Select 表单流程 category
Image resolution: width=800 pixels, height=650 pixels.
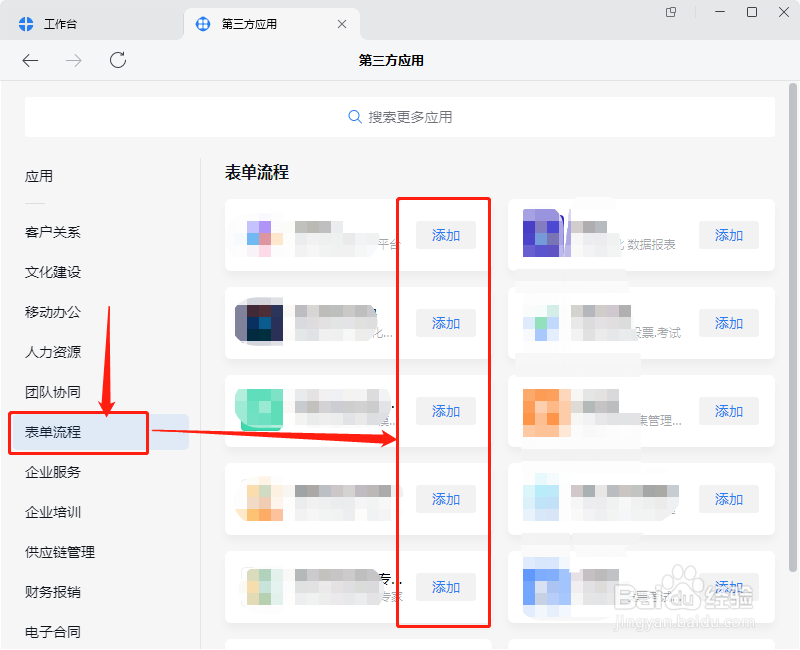pyautogui.click(x=101, y=432)
